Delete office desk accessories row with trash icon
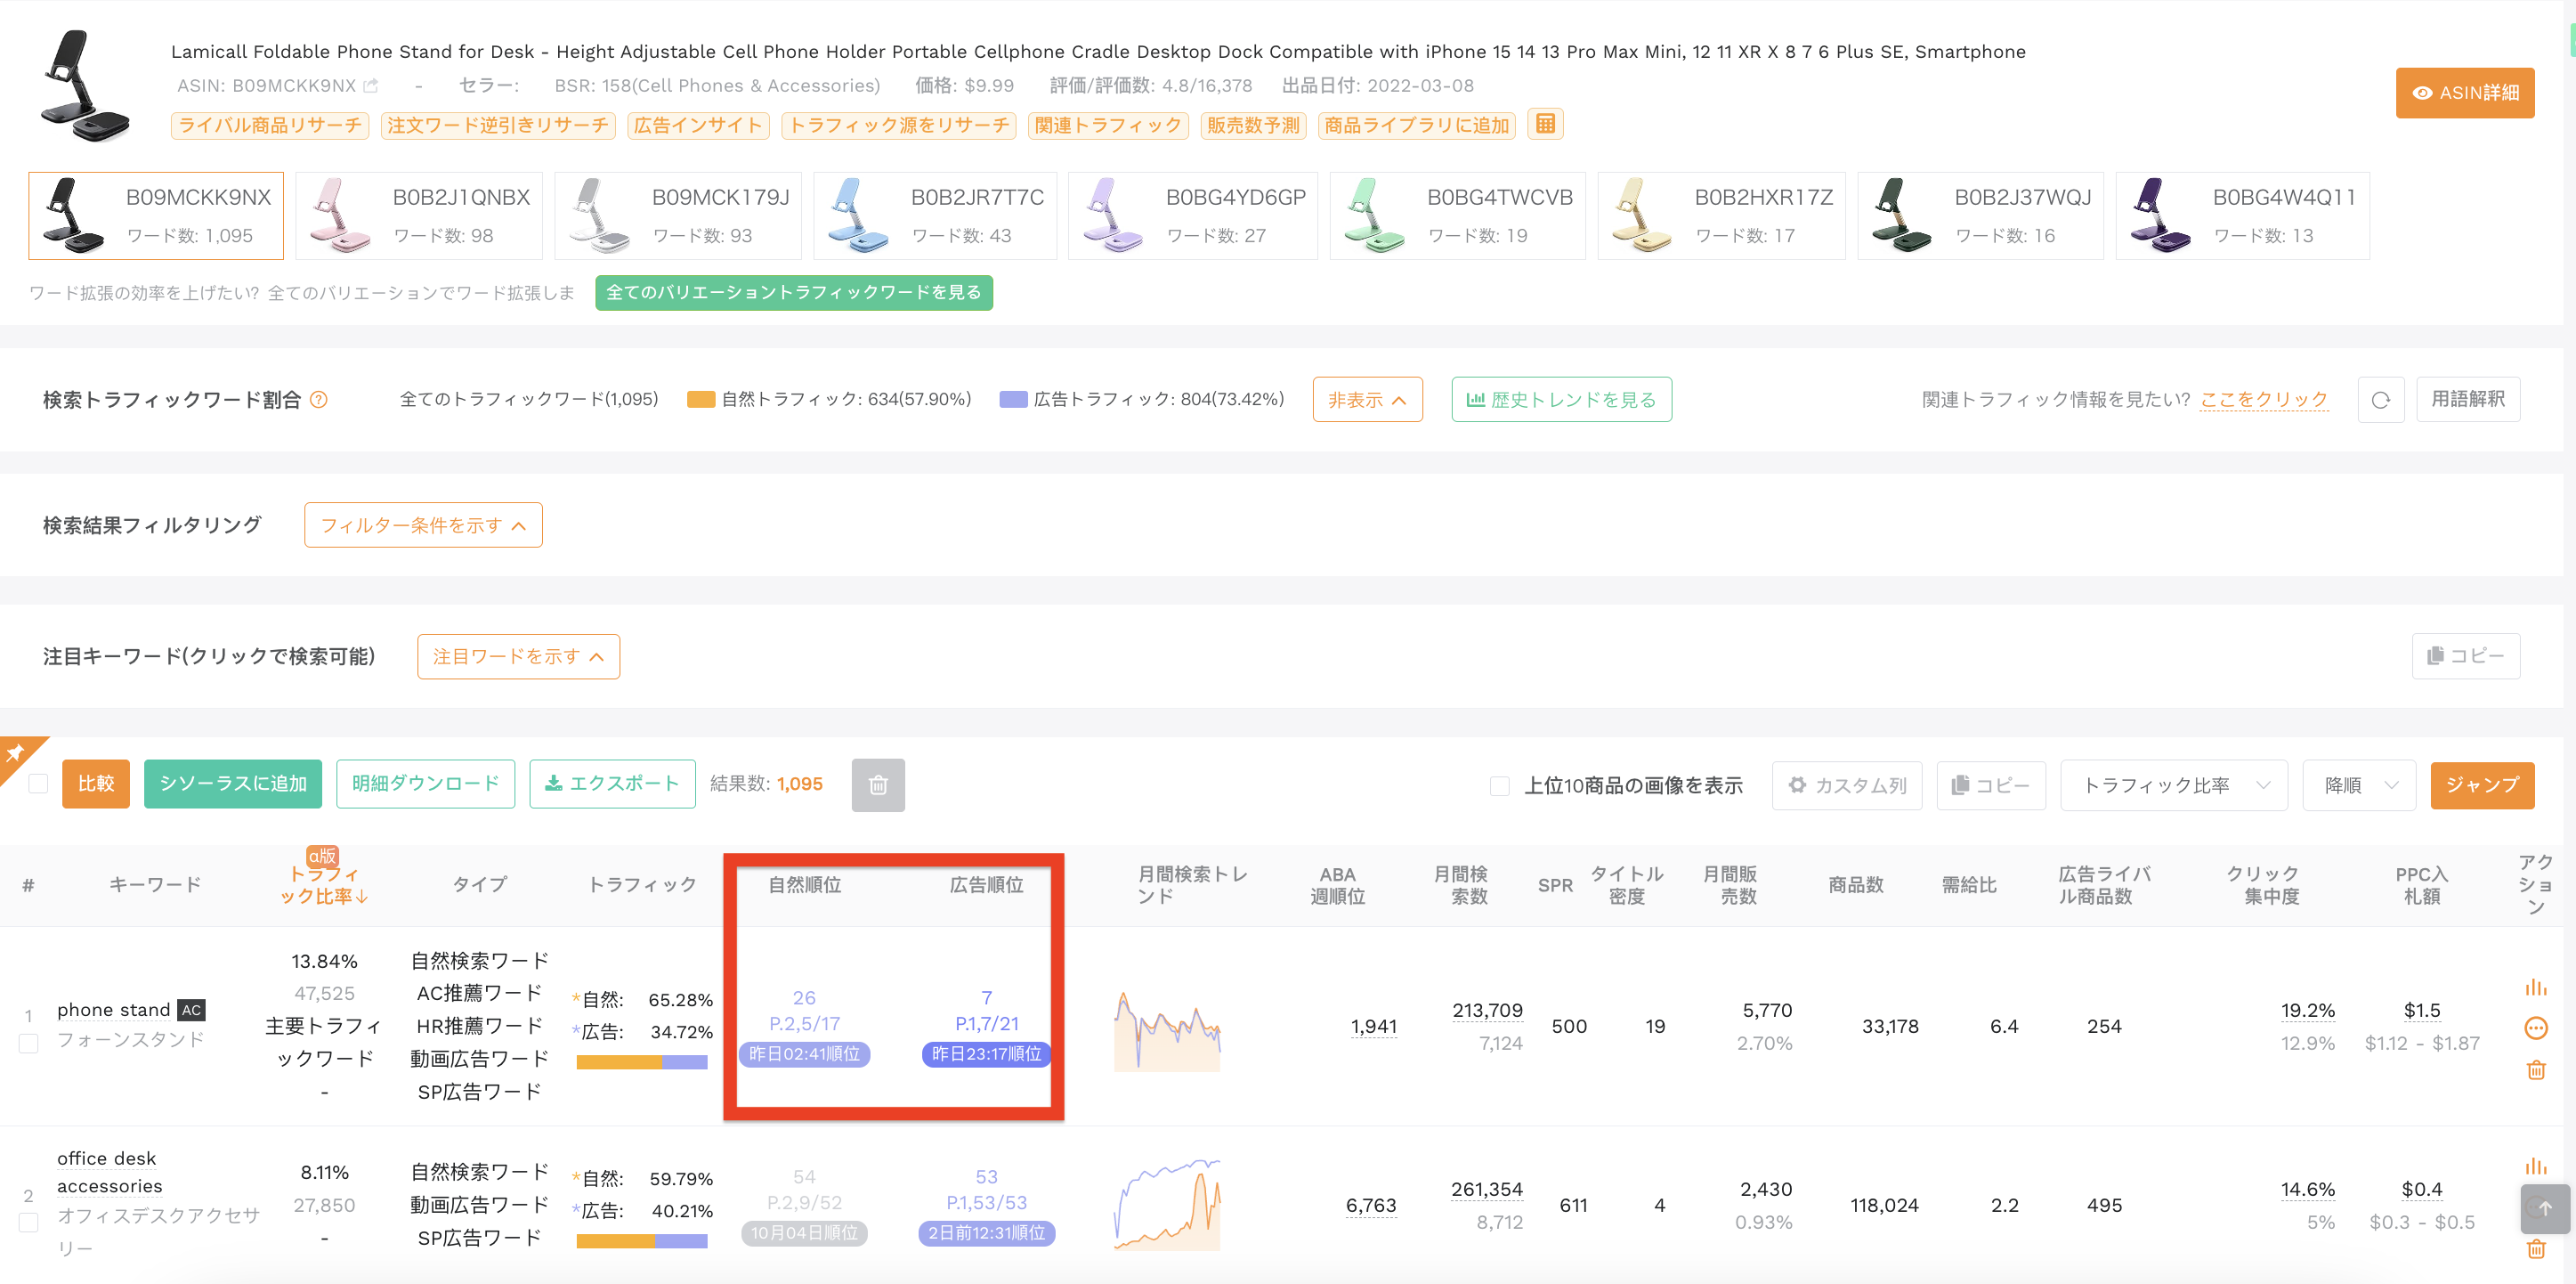Viewport: 2576px width, 1284px height. (2535, 1249)
